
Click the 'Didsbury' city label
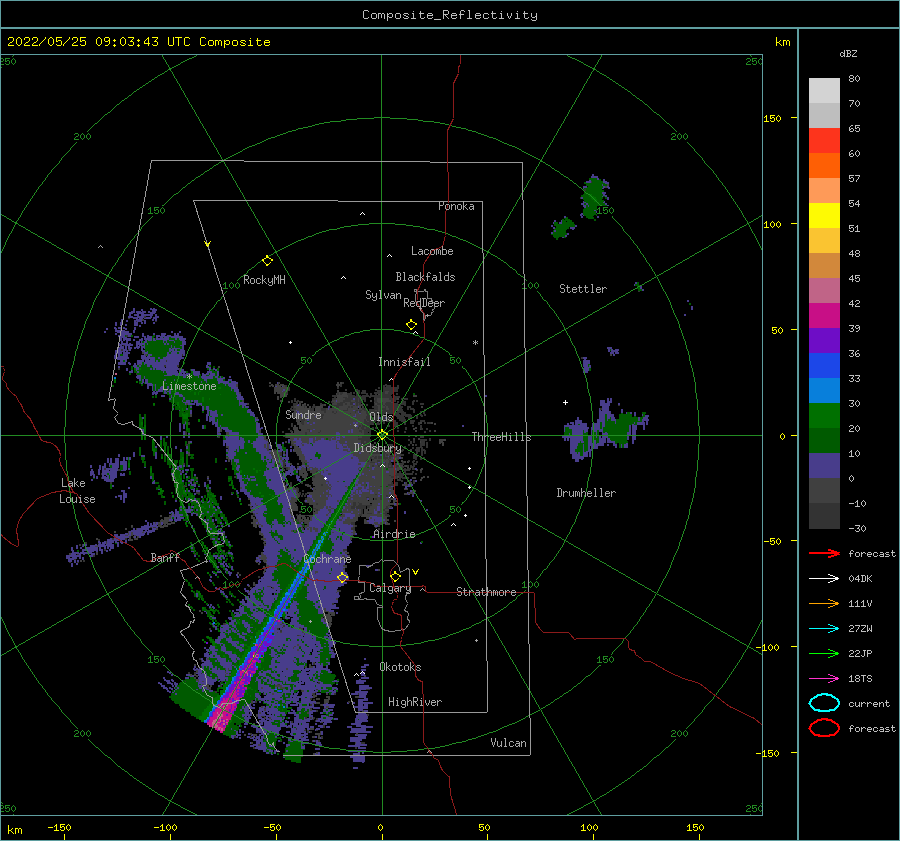pyautogui.click(x=377, y=448)
